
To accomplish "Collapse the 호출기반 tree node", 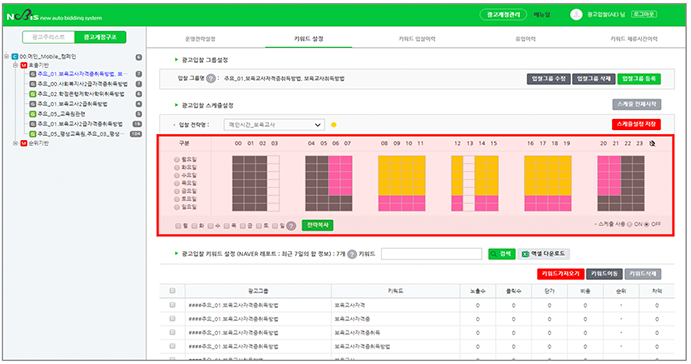I will point(15,65).
